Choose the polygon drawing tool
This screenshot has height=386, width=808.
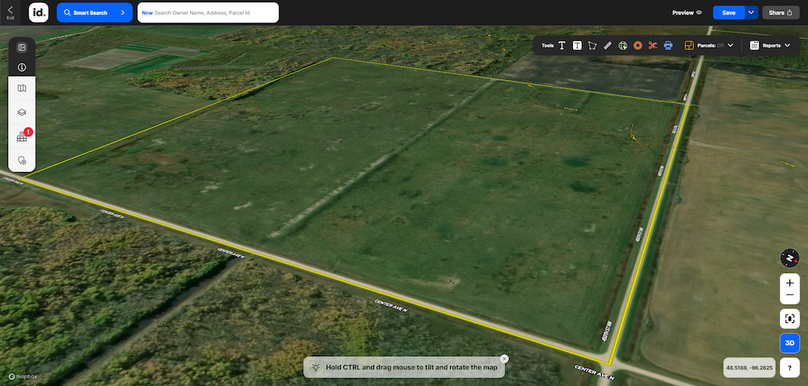592,45
